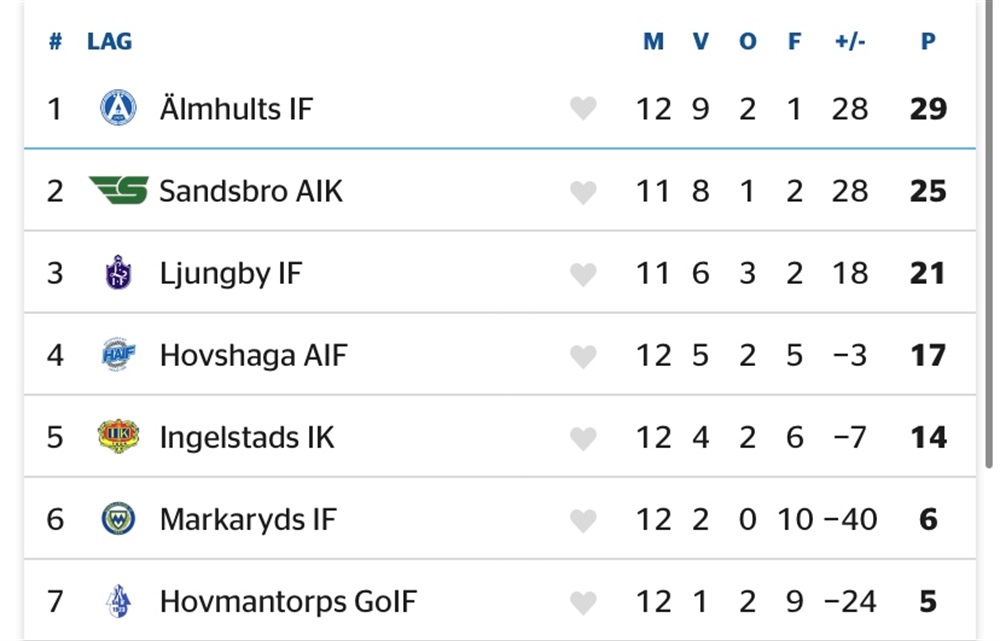The height and width of the screenshot is (641, 1000).
Task: Click the LAG column header
Action: [x=110, y=41]
